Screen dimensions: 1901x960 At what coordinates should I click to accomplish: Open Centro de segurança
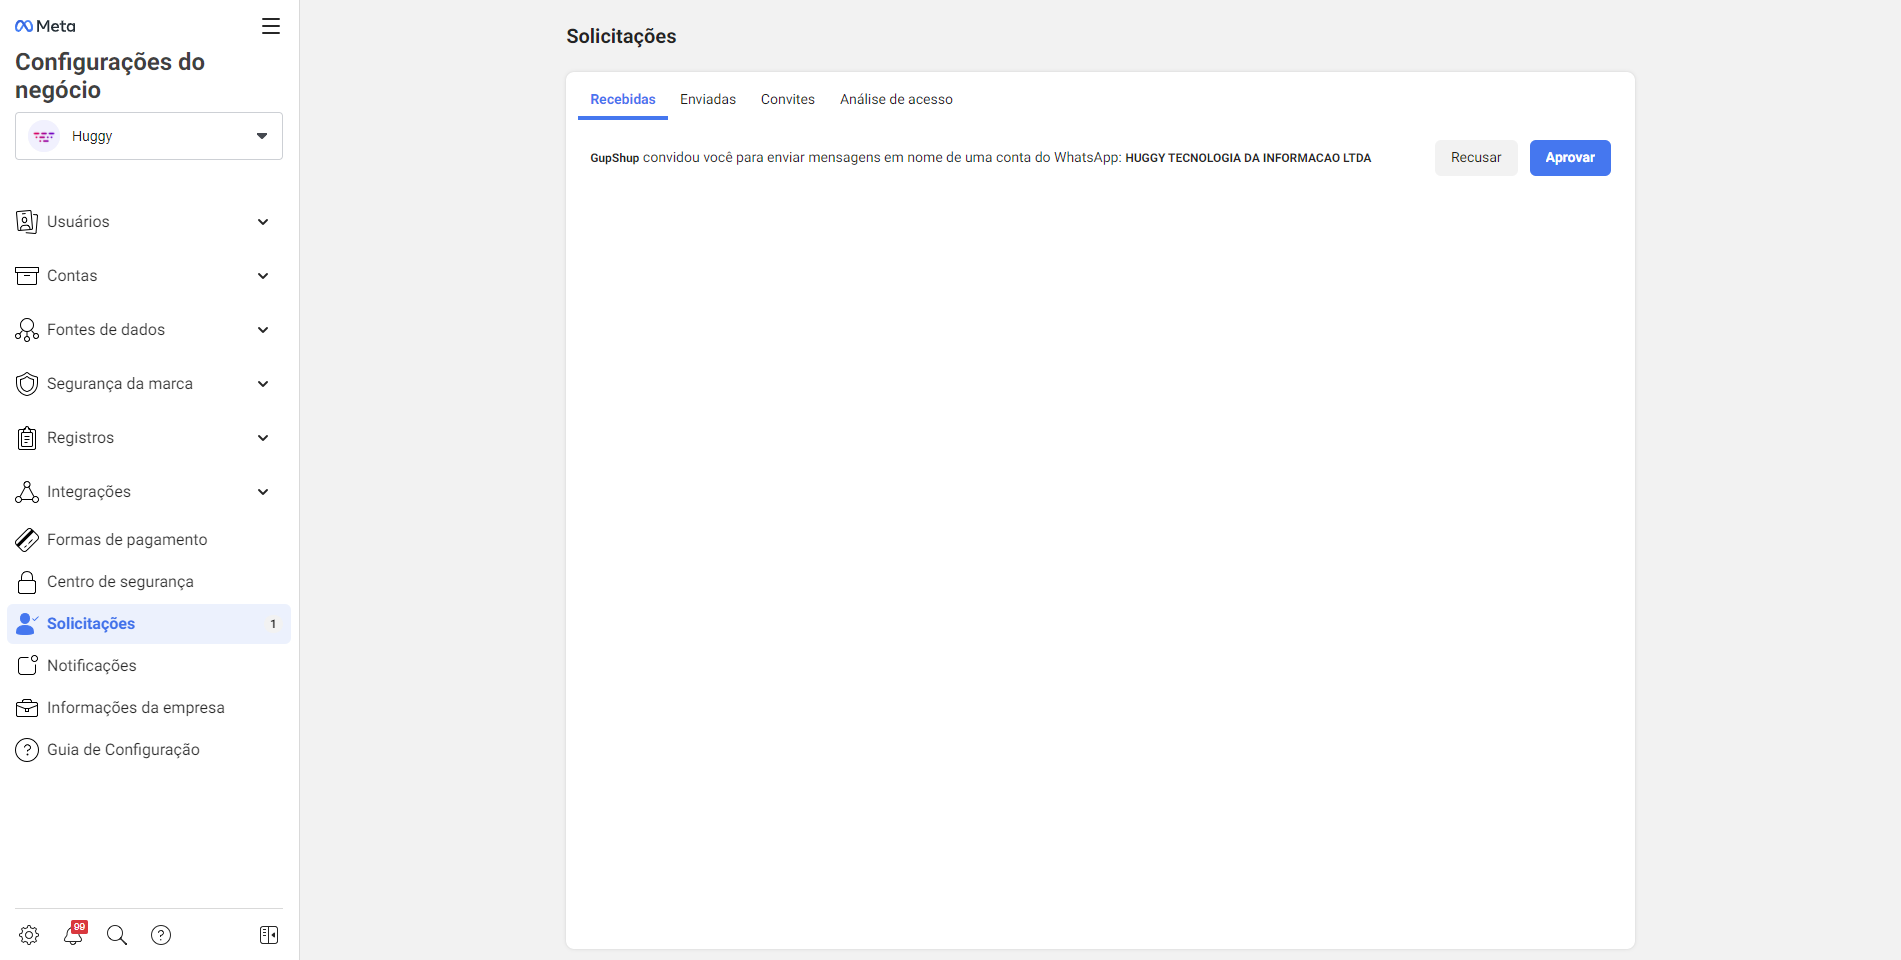149,582
